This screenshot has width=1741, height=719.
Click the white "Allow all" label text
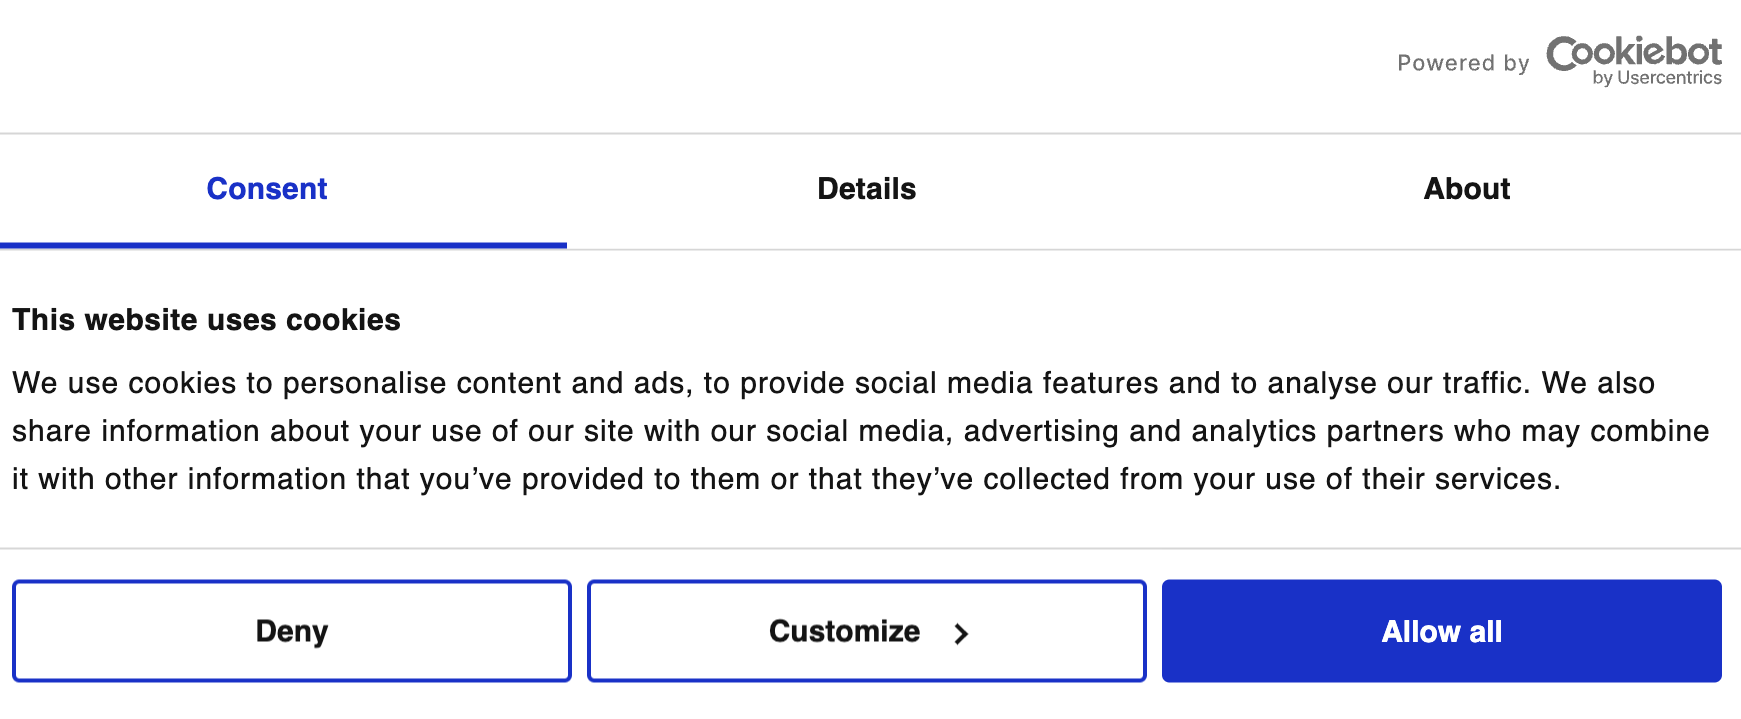[1441, 632]
